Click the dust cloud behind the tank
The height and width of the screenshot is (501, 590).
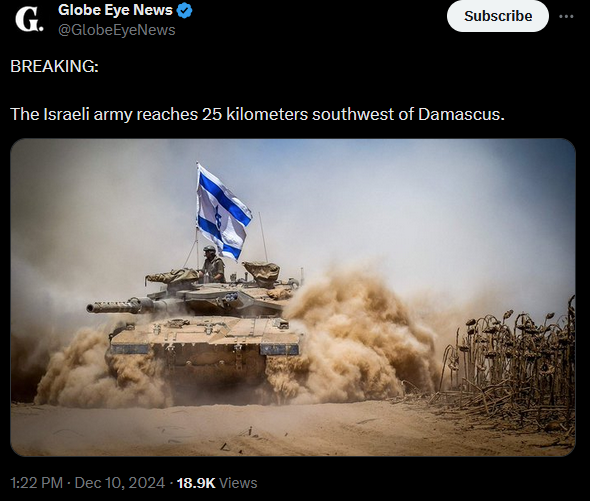(357, 335)
